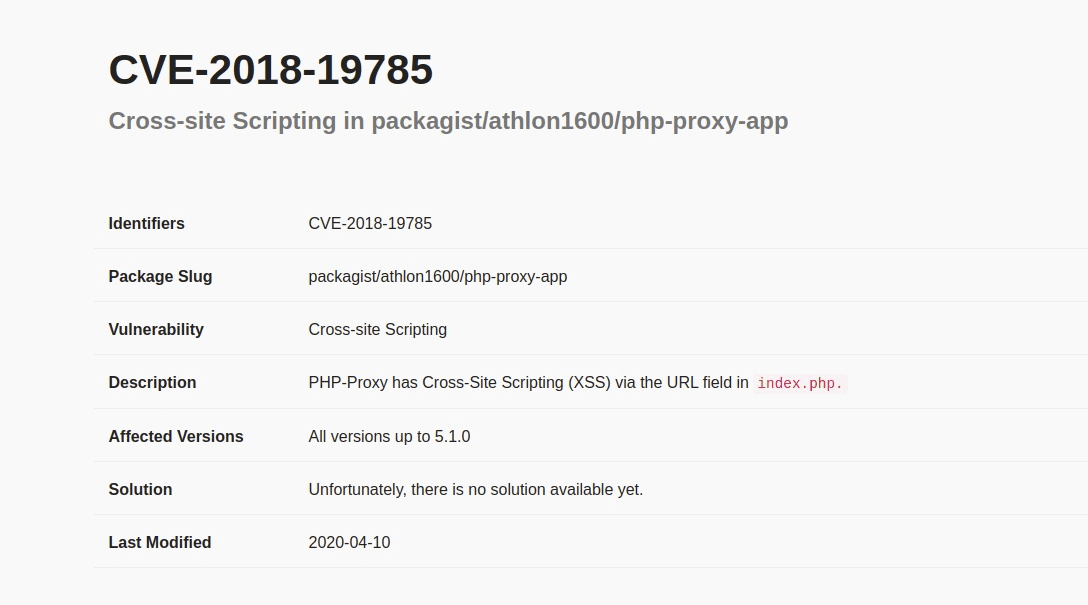The image size is (1088, 605).
Task: Click the Vulnerability row label
Action: coord(156,329)
